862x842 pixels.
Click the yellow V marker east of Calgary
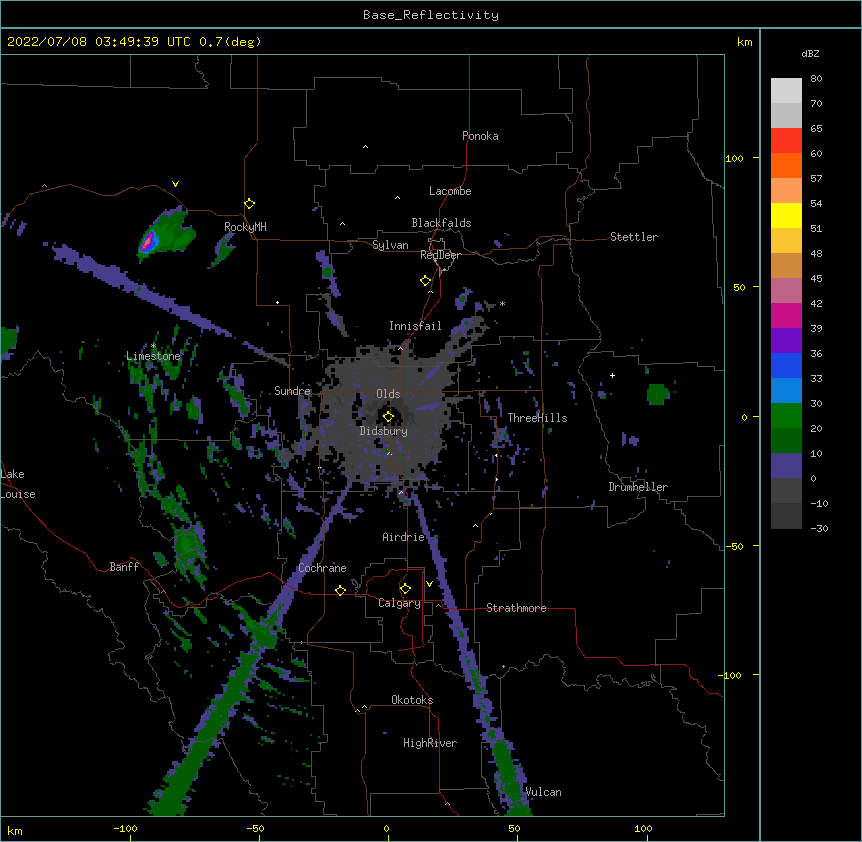(429, 584)
